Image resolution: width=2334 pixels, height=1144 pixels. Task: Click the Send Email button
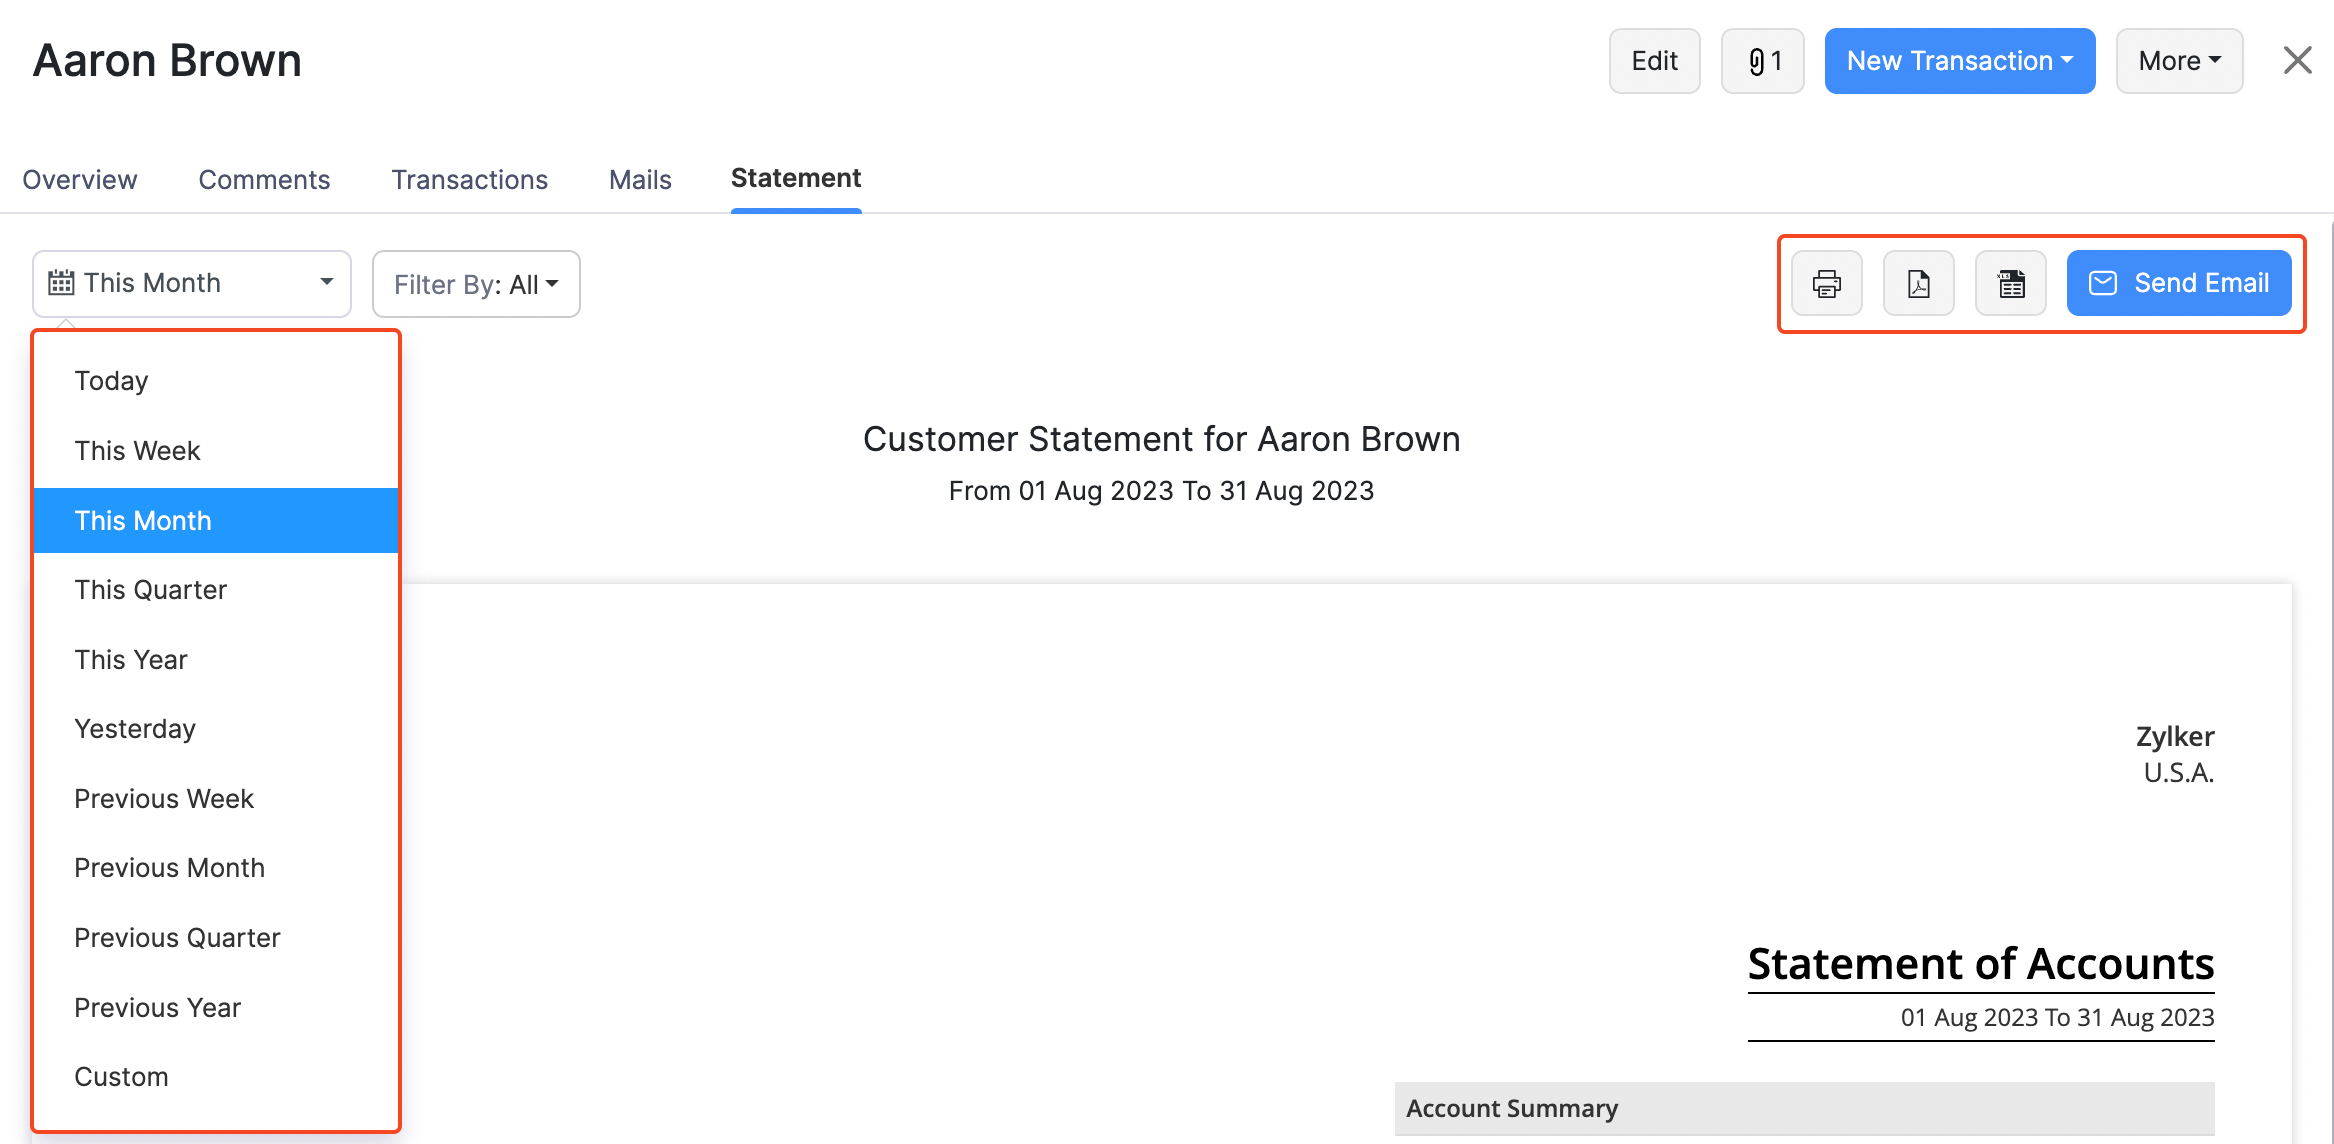[2180, 283]
